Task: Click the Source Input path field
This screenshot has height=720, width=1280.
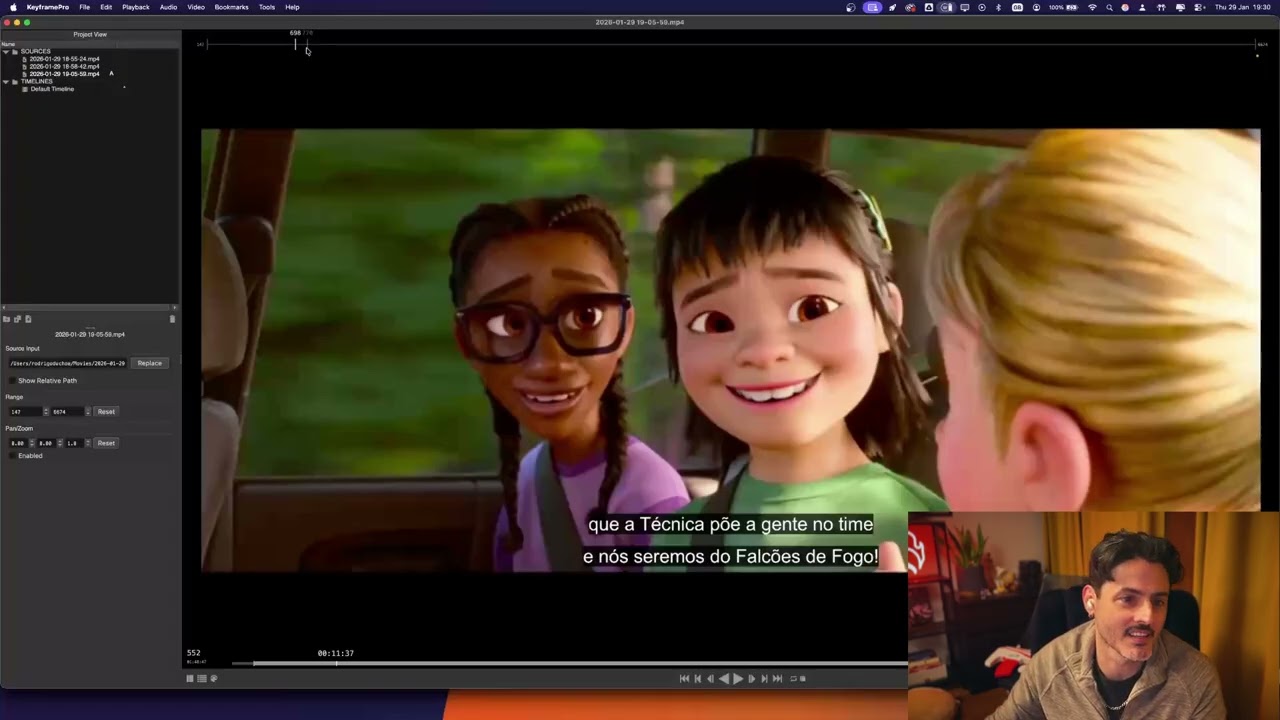Action: pos(68,363)
